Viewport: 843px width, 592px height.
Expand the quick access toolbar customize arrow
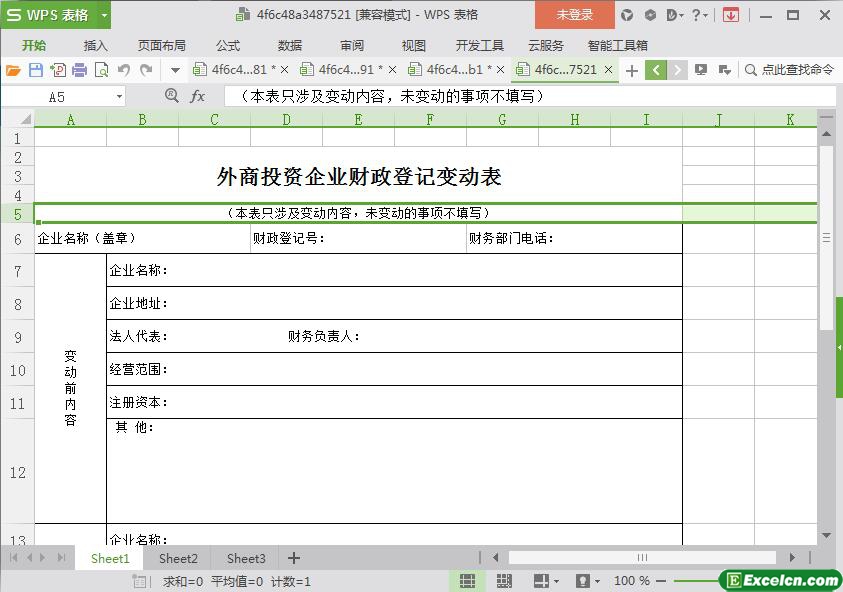click(x=175, y=70)
